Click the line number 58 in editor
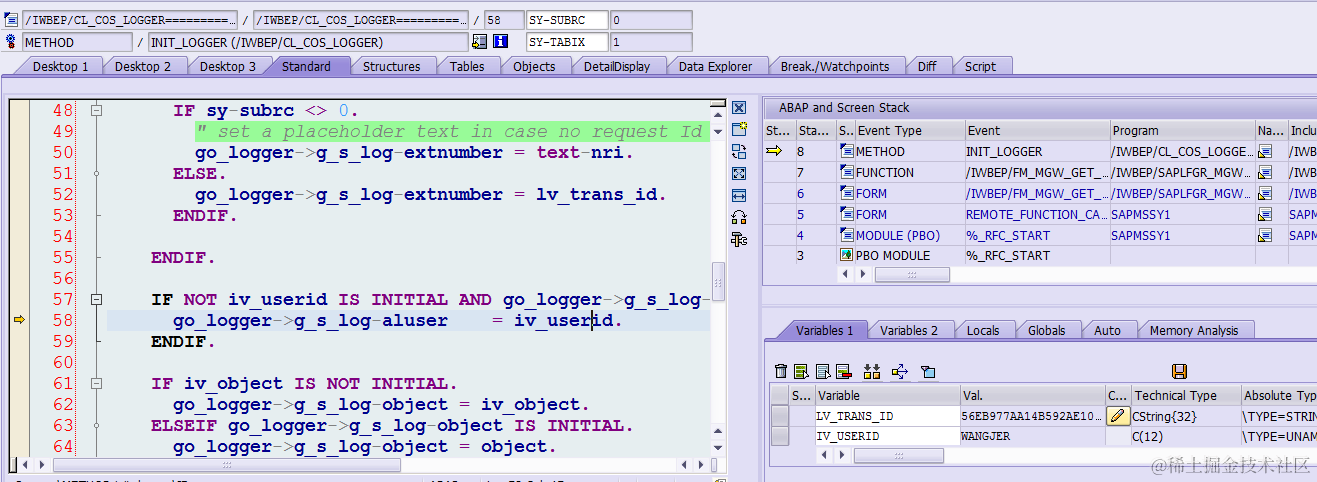This screenshot has width=1317, height=482. 63,320
